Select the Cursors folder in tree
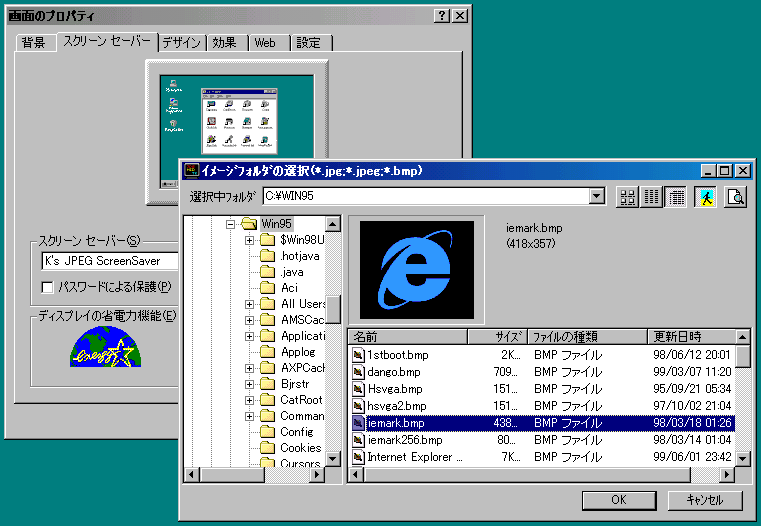Image resolution: width=761 pixels, height=526 pixels. 300,463
